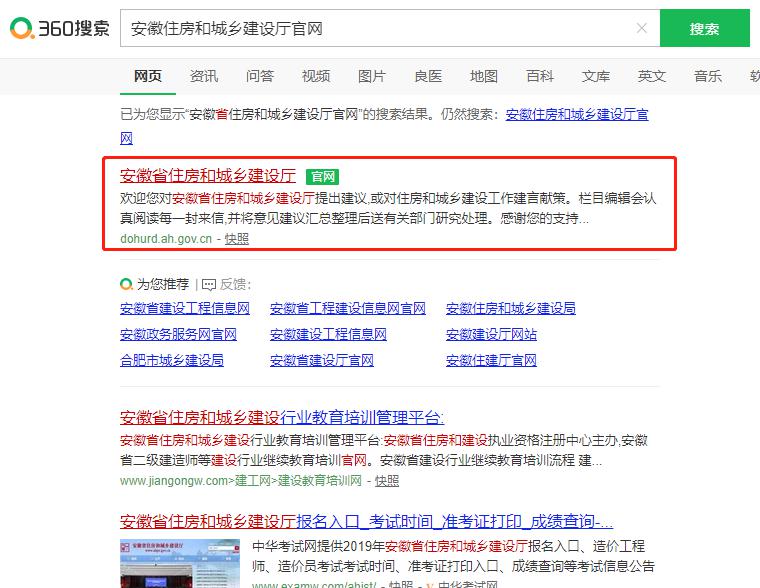Click the 为您推荐 360 icon
760x588 pixels.
point(126,284)
